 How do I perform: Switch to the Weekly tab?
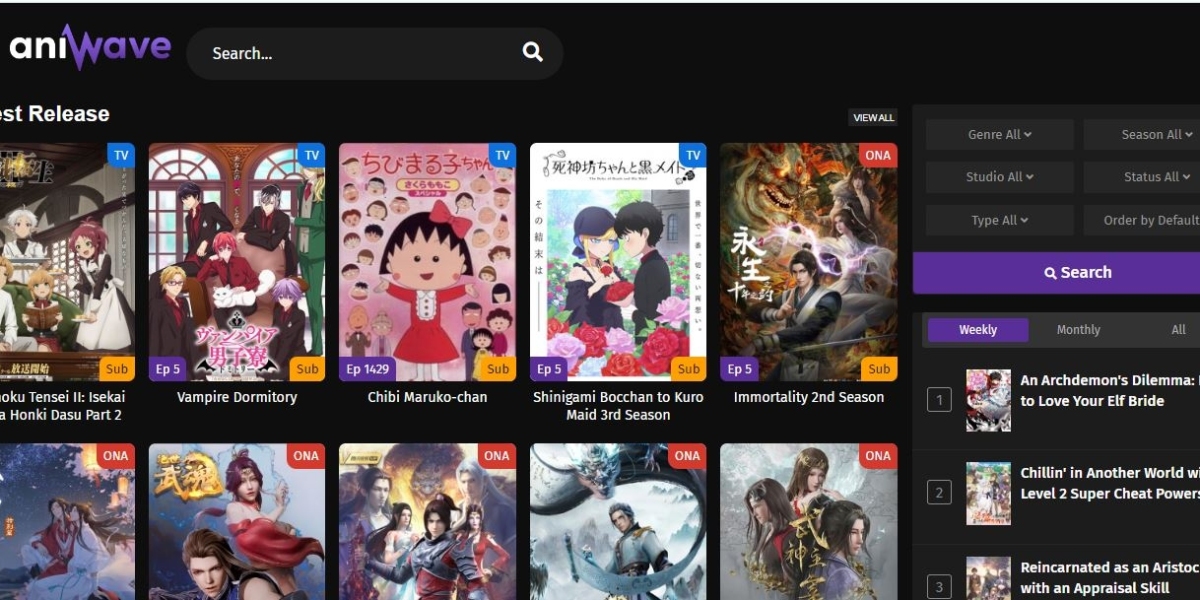point(977,330)
